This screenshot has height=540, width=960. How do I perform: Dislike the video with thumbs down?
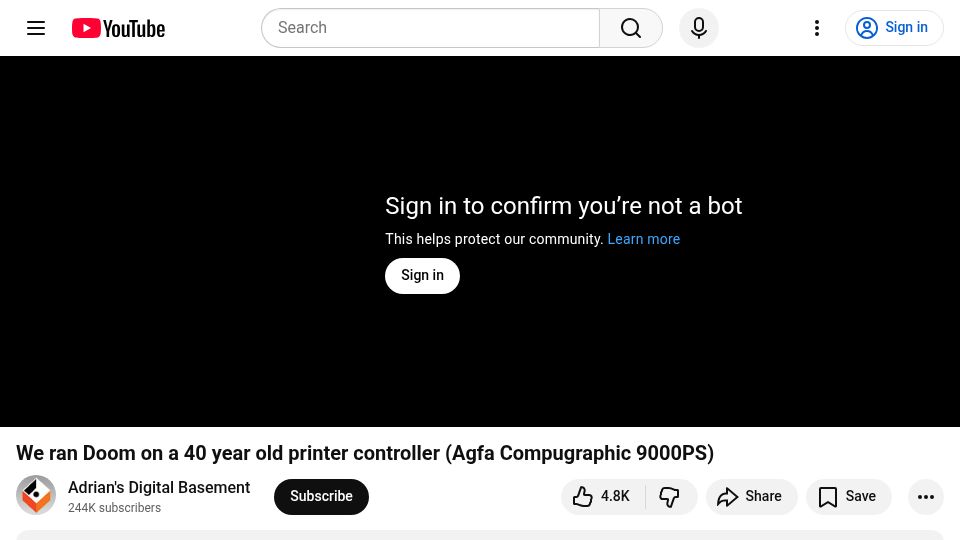670,497
